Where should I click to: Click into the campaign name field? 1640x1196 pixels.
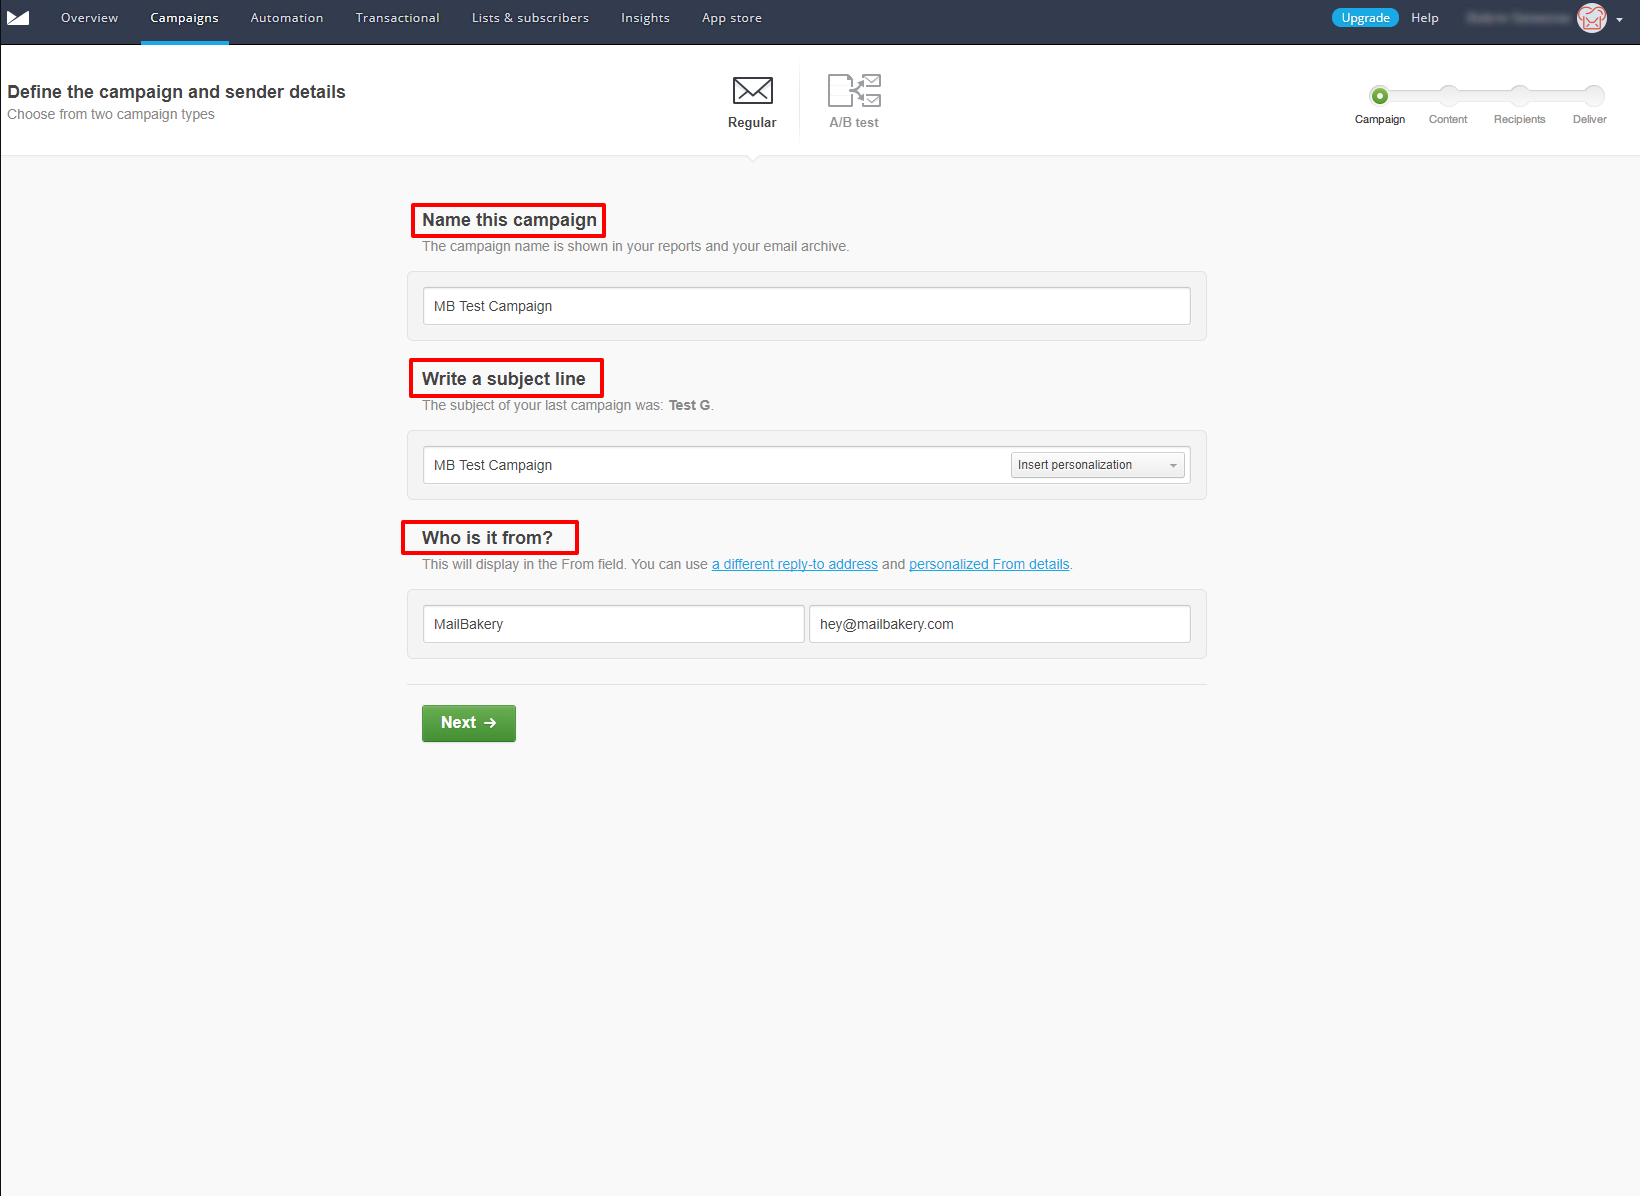click(806, 306)
